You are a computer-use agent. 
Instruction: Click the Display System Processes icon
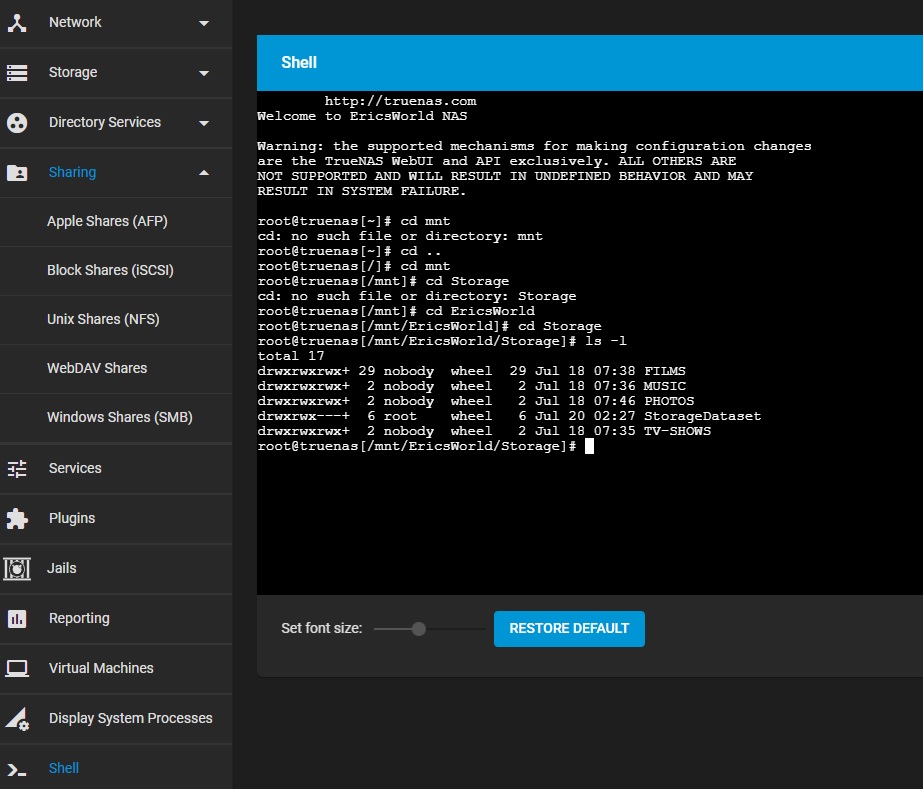(x=16, y=718)
